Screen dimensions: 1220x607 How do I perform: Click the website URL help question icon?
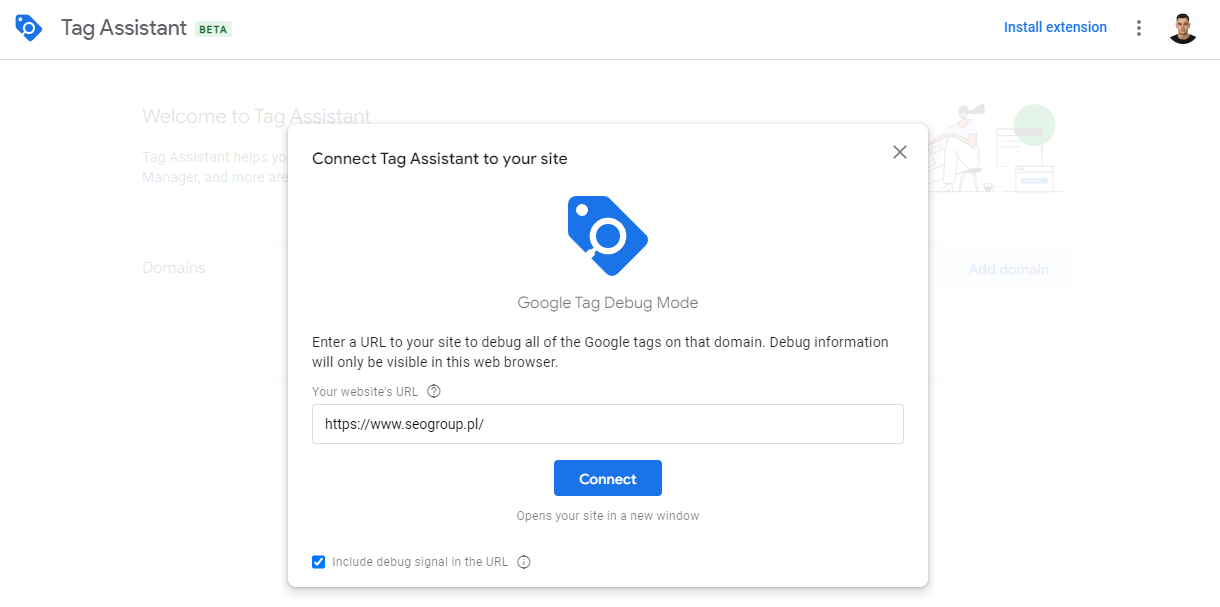coord(434,391)
